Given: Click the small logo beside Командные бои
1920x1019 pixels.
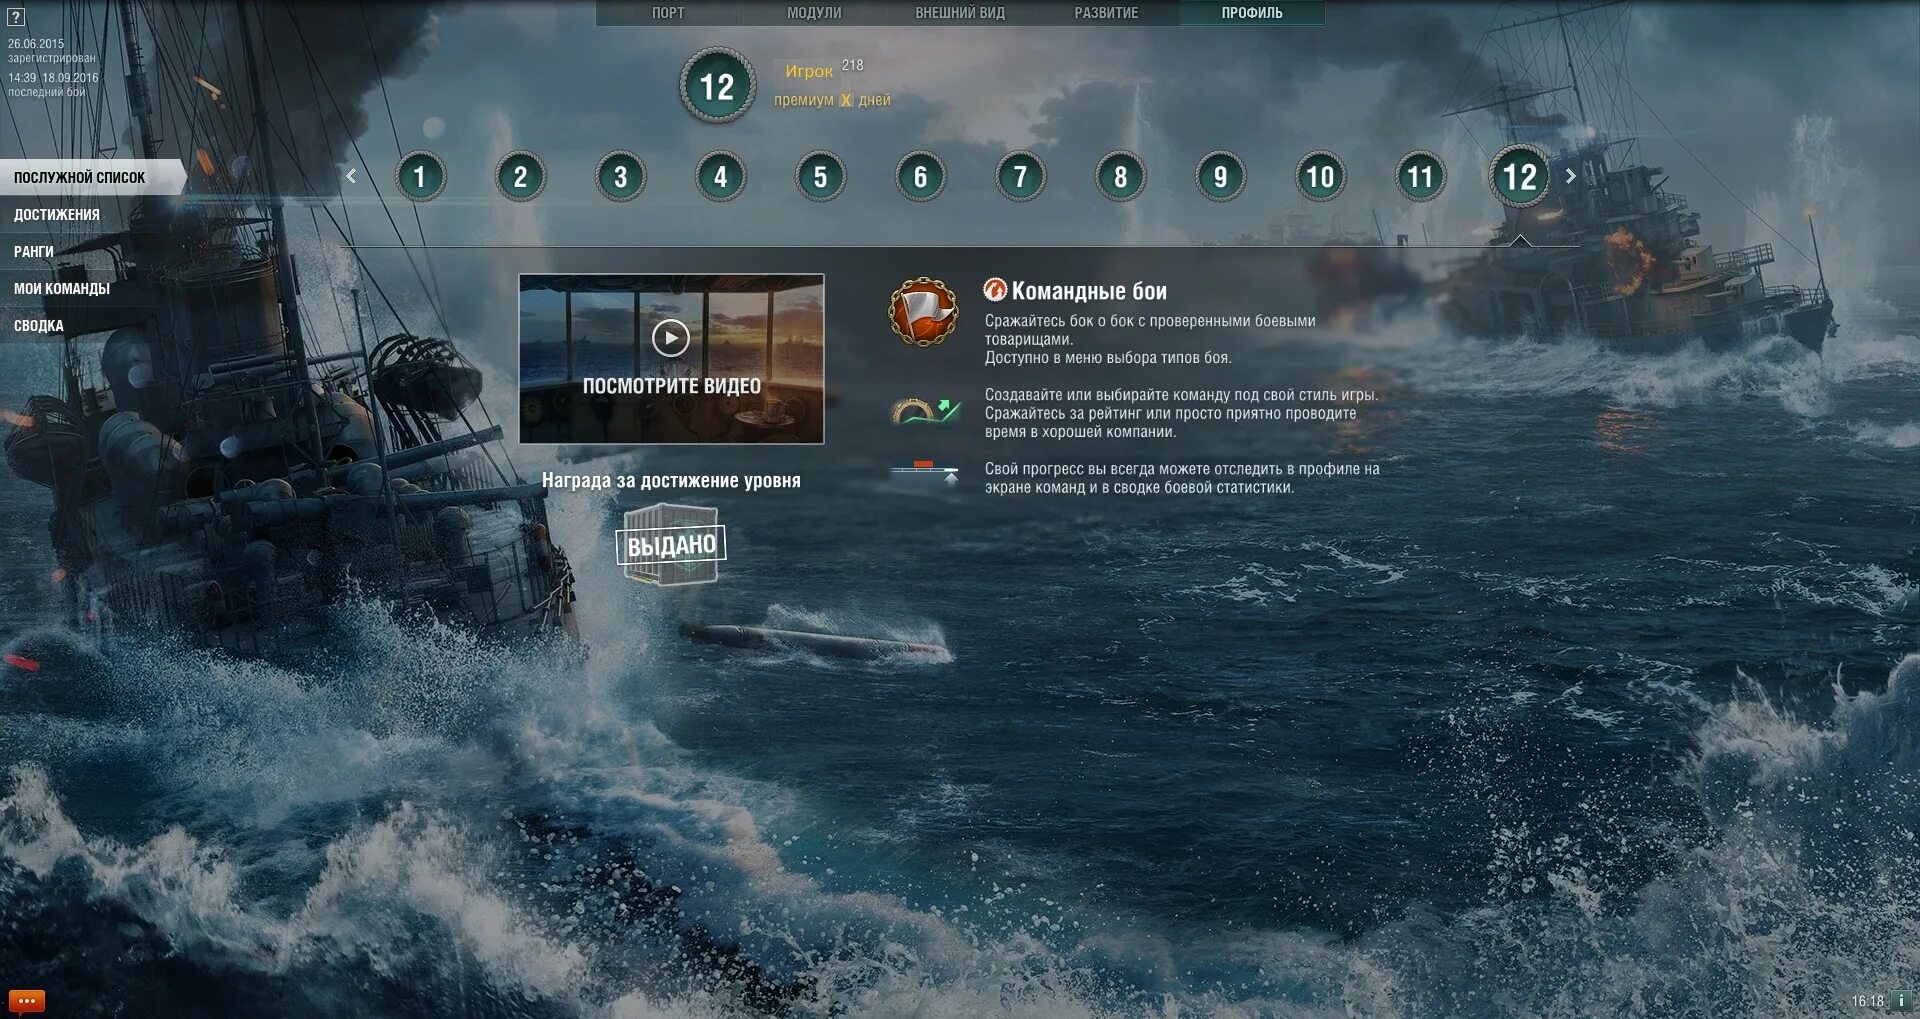Looking at the screenshot, I should [995, 290].
